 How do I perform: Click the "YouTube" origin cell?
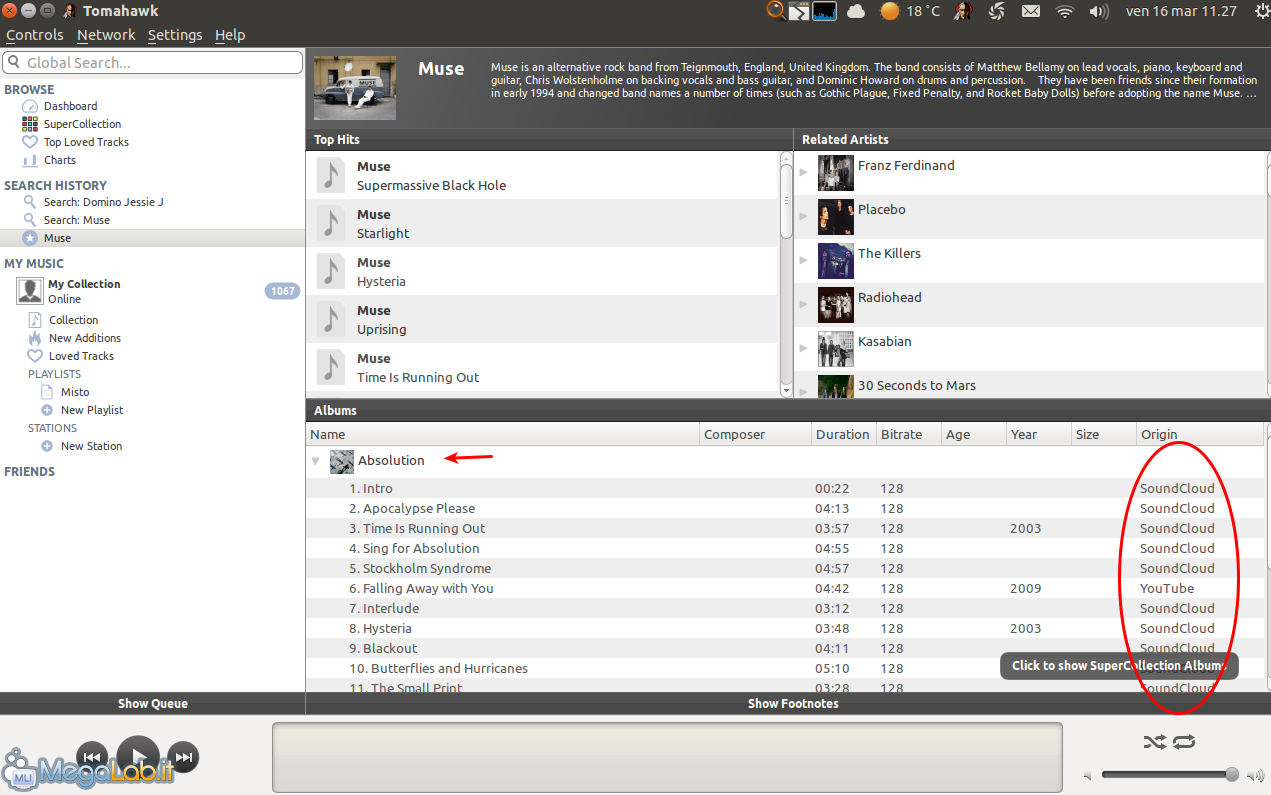point(1167,589)
